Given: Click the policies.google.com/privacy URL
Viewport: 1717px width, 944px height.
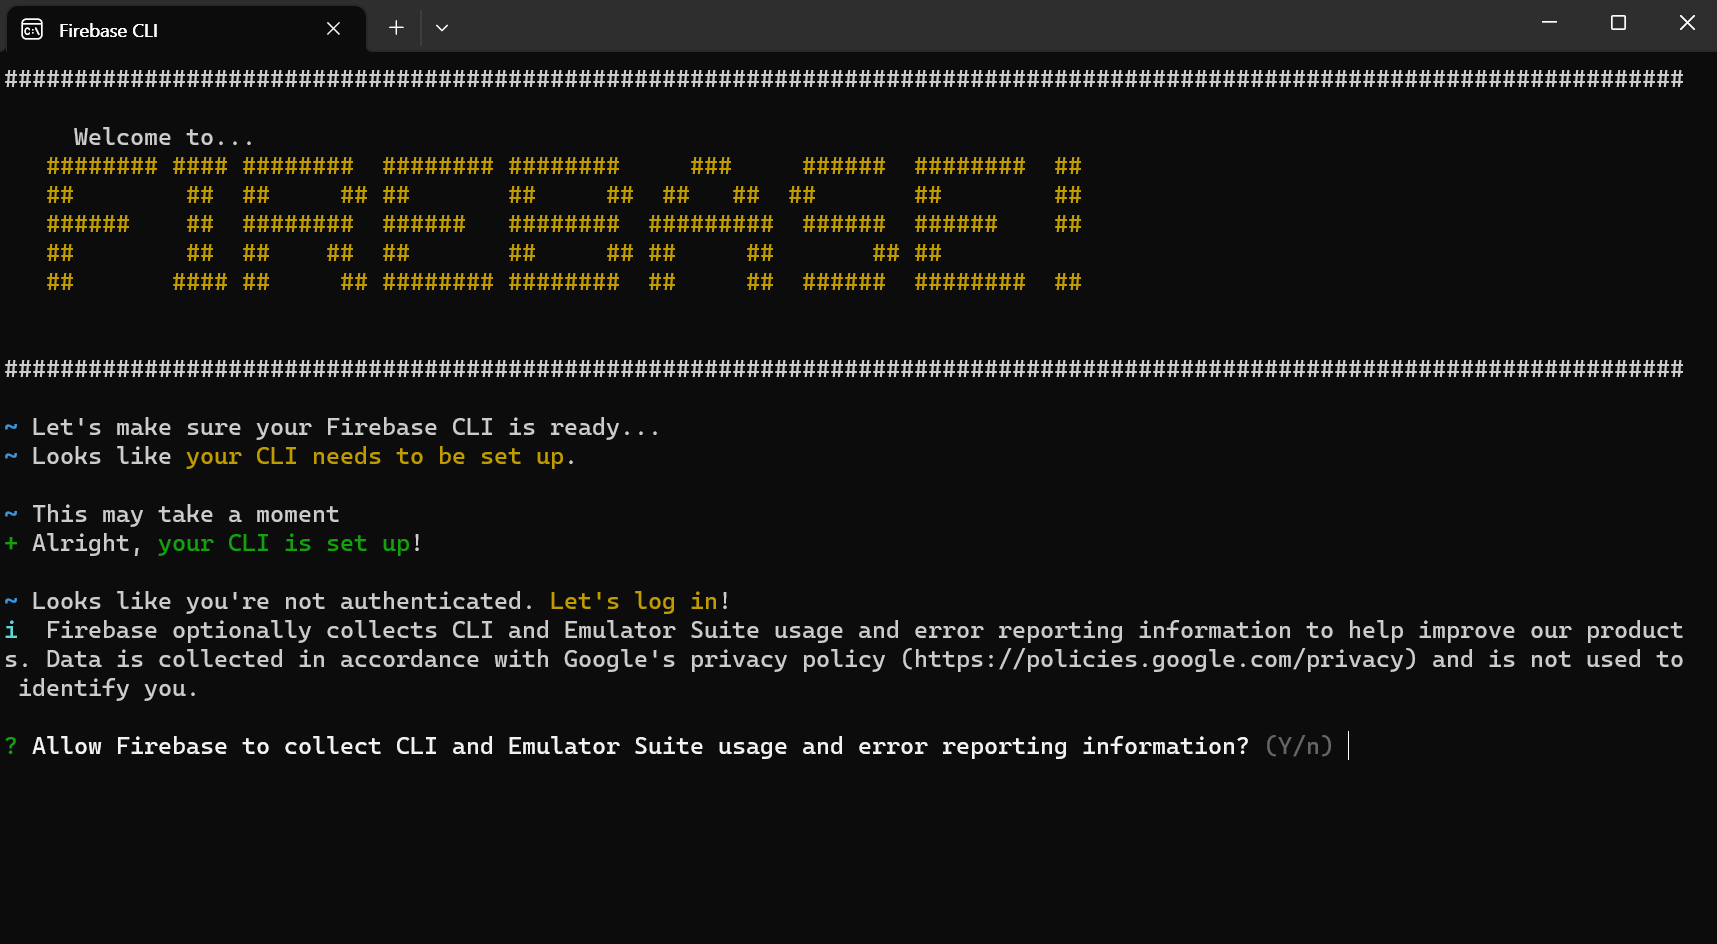Looking at the screenshot, I should pyautogui.click(x=1159, y=660).
